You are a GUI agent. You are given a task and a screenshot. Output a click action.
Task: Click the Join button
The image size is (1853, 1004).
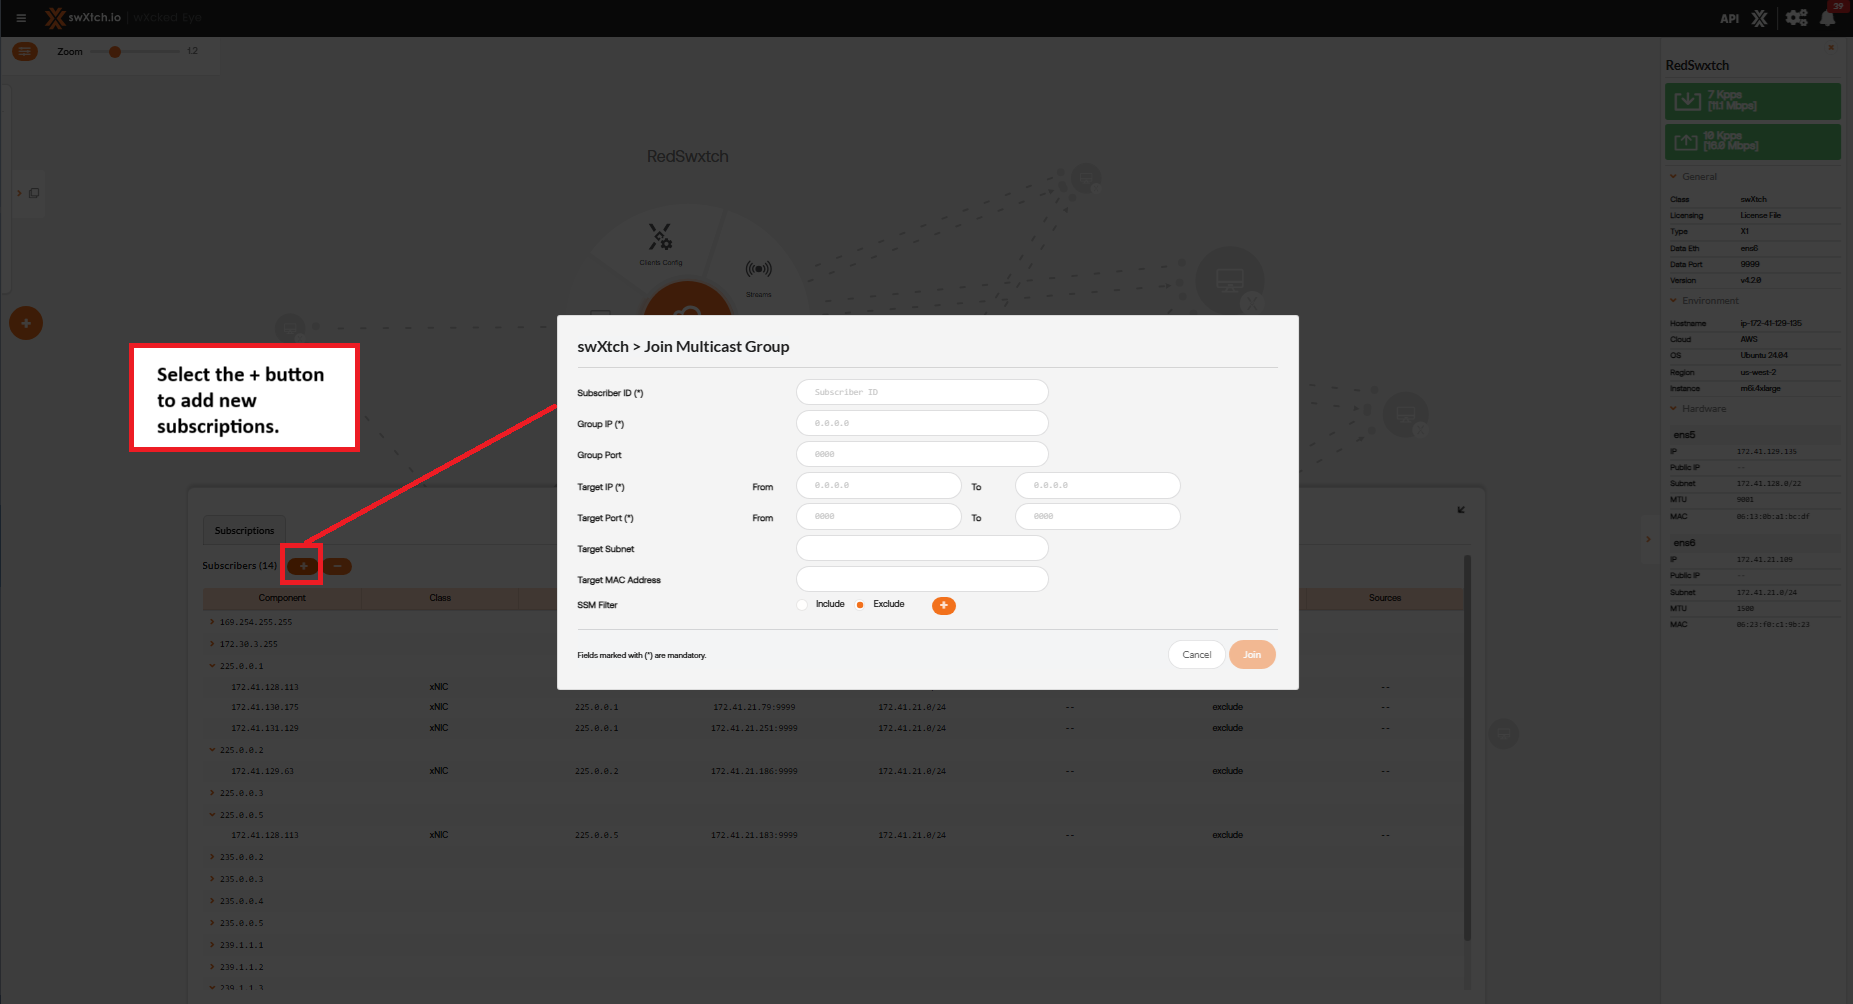[1252, 655]
